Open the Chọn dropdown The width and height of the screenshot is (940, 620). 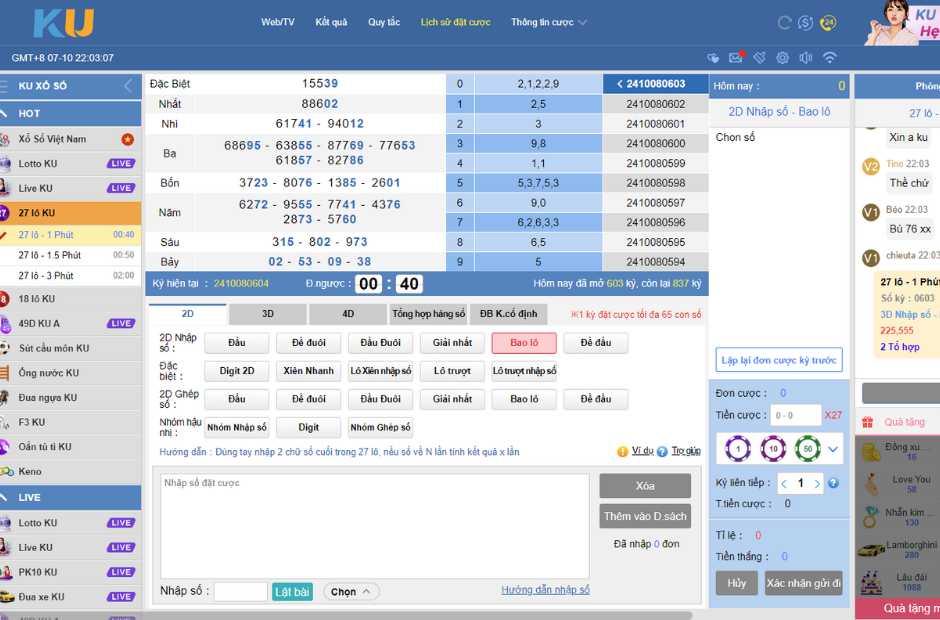click(x=351, y=592)
